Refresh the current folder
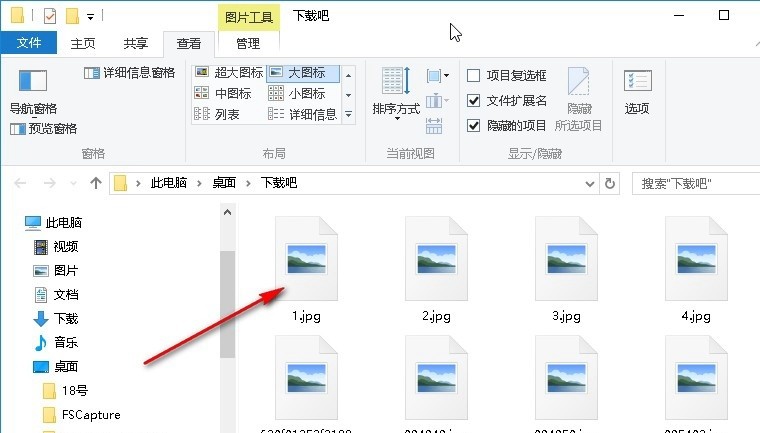 610,184
